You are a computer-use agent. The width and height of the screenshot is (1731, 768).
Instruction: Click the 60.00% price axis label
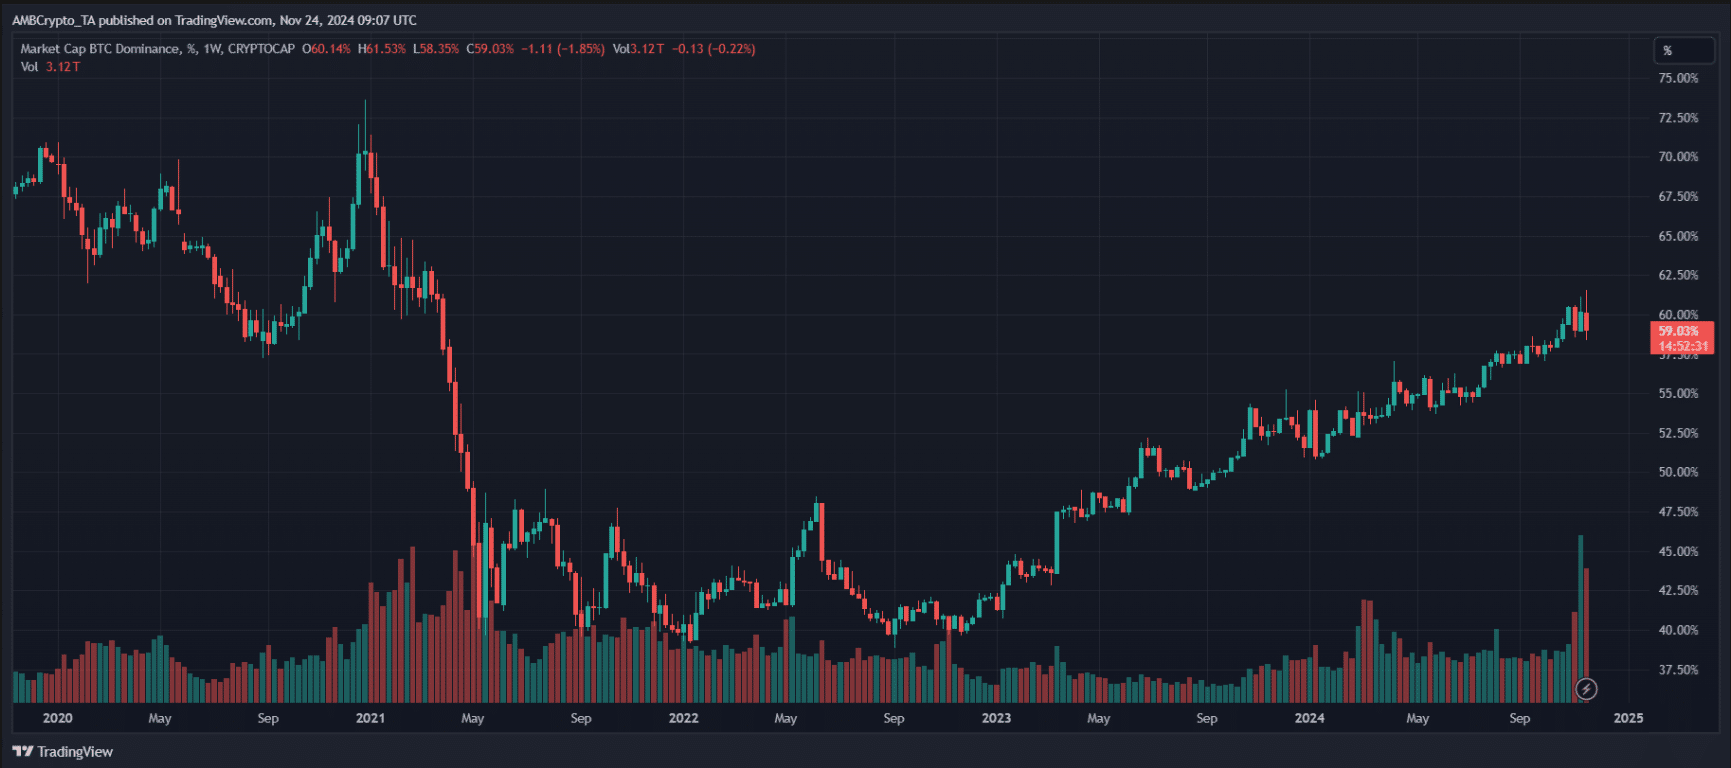click(x=1678, y=315)
